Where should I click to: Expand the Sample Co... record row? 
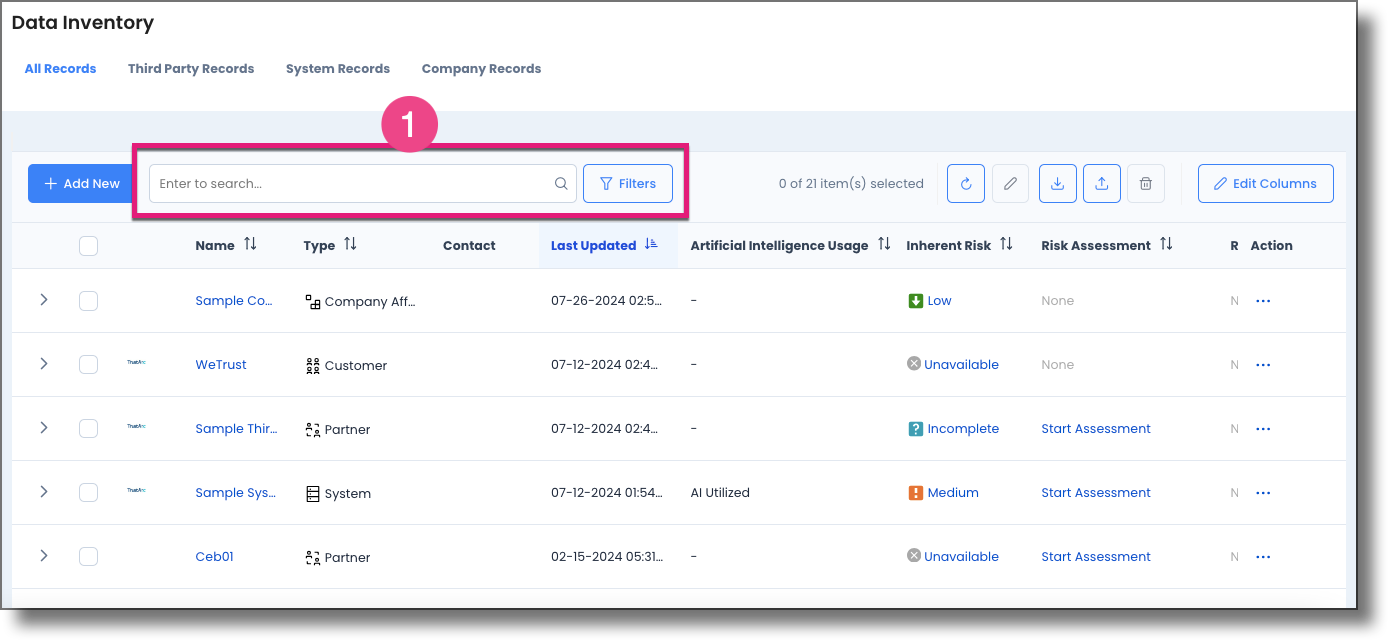(45, 300)
